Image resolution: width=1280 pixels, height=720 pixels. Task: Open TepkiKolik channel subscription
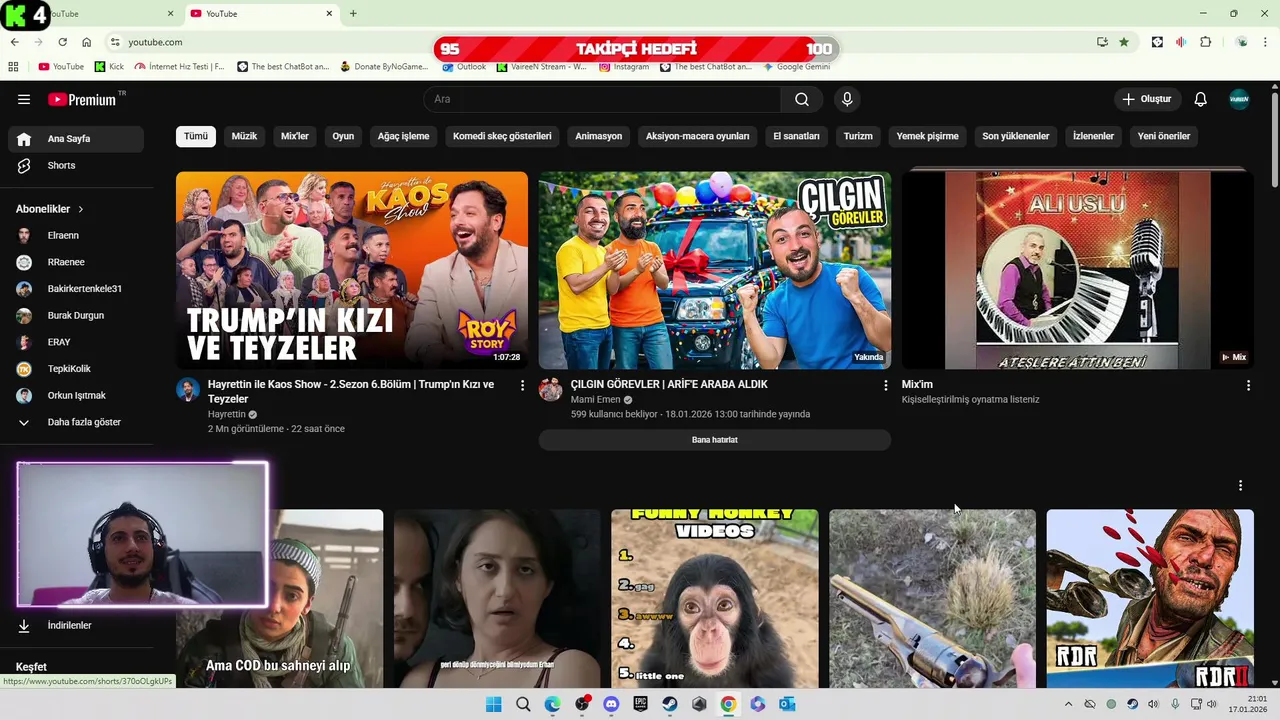tap(76, 369)
